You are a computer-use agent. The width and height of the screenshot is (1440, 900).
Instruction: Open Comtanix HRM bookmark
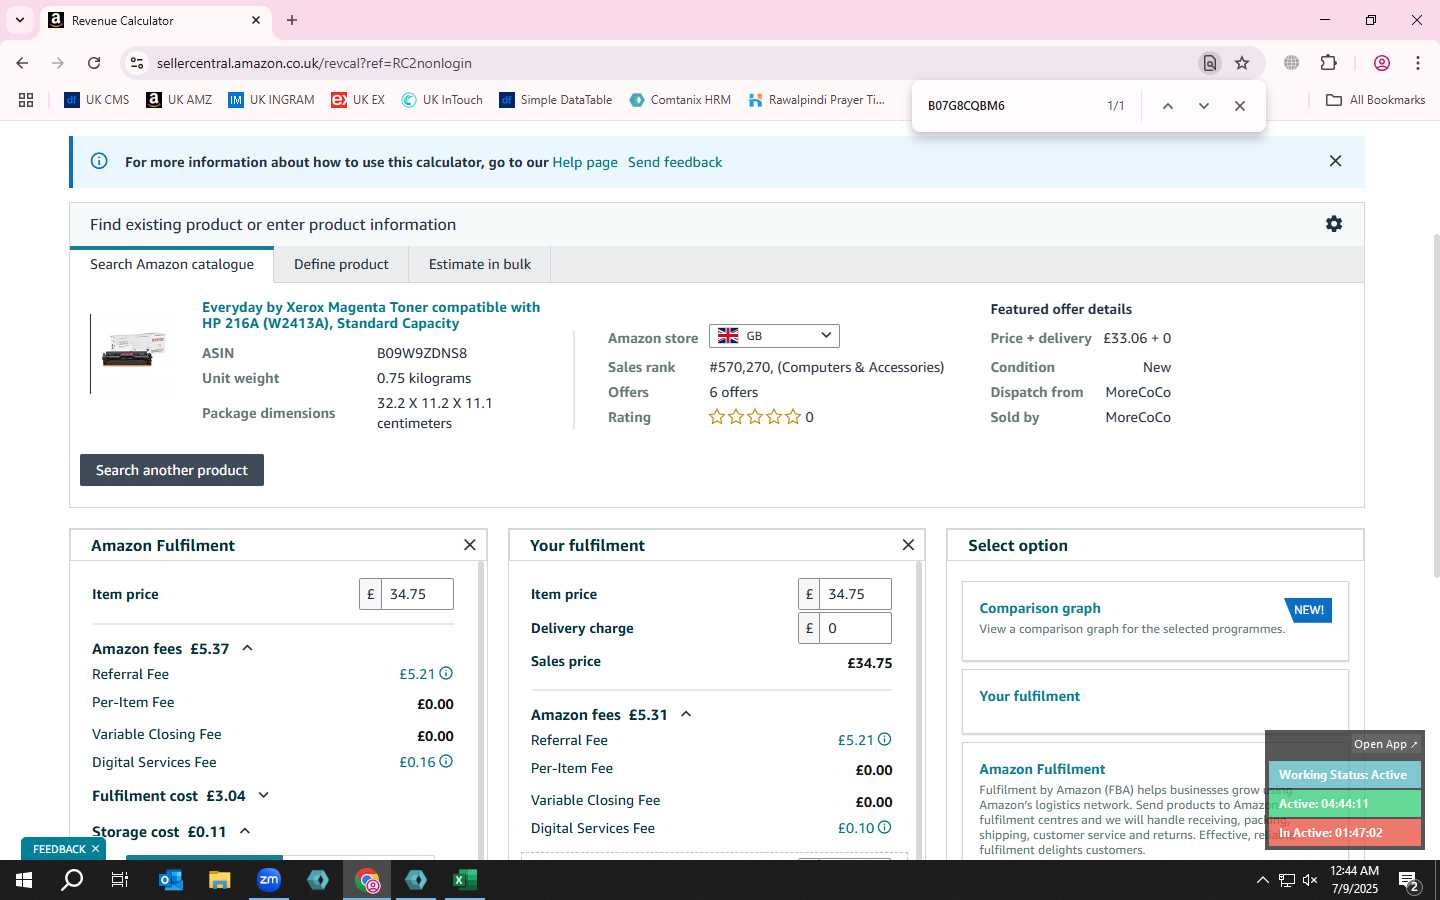[x=680, y=100]
